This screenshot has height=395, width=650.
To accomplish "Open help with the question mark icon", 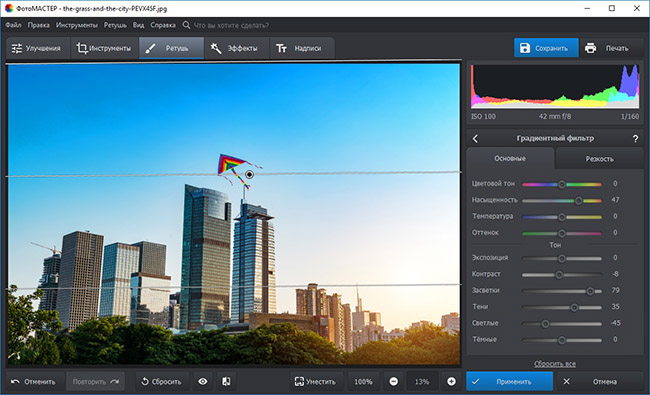I will pyautogui.click(x=635, y=139).
